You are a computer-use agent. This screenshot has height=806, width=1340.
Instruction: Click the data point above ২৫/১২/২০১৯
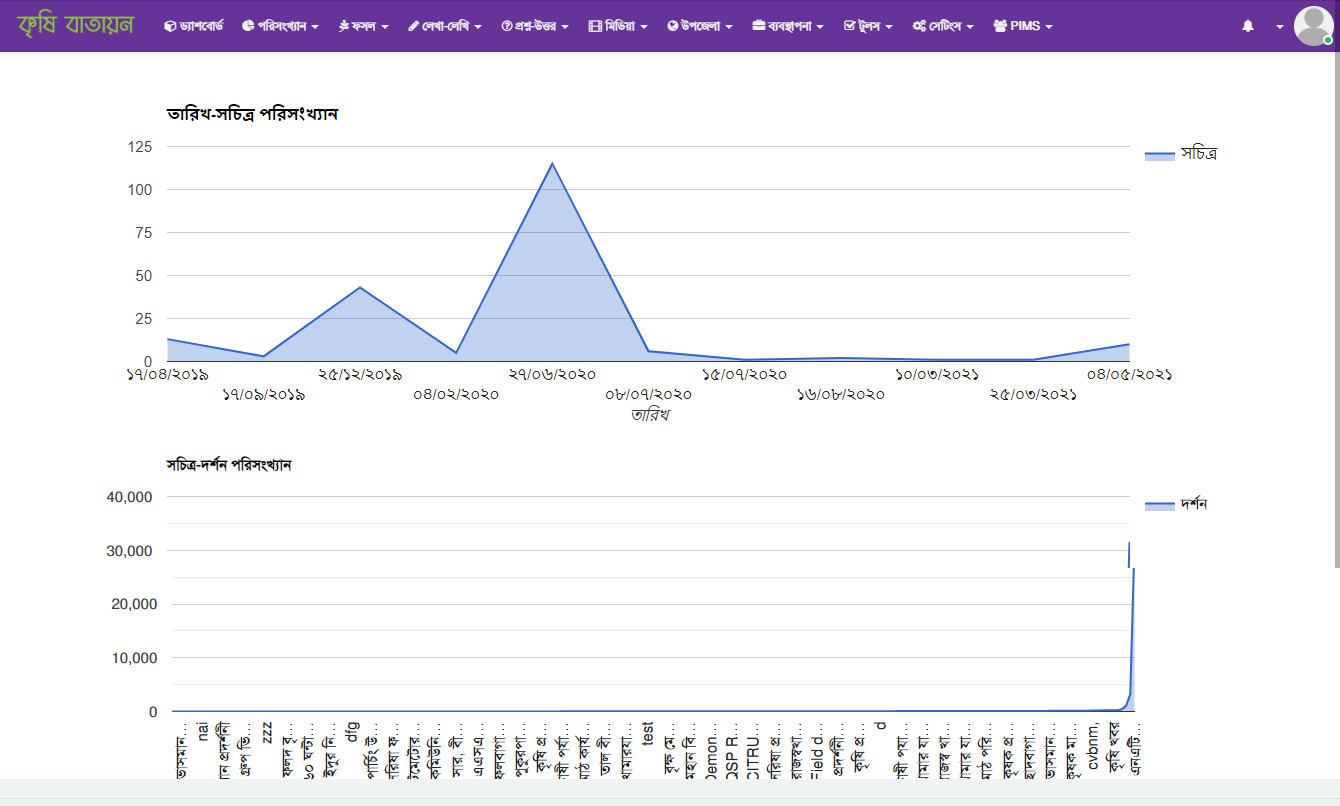[359, 288]
